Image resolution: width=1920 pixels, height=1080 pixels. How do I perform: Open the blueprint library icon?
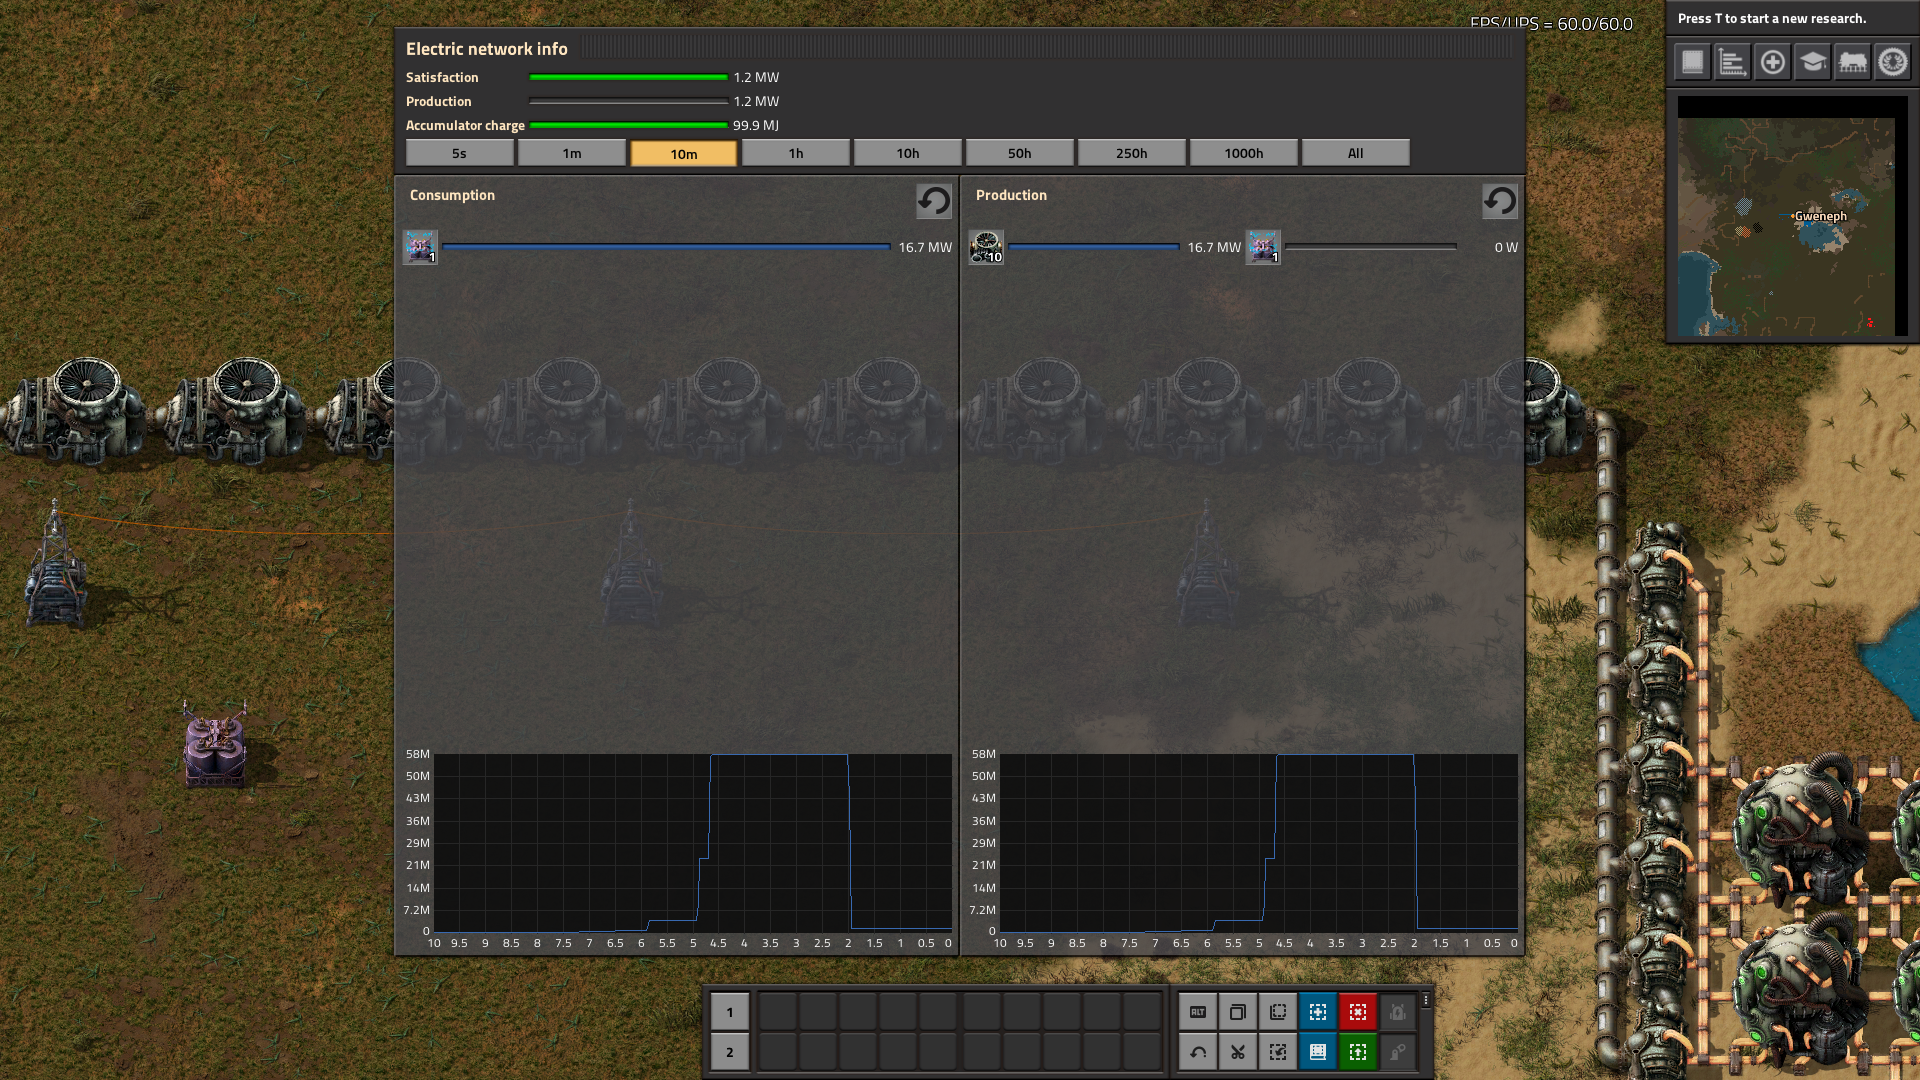1692,62
